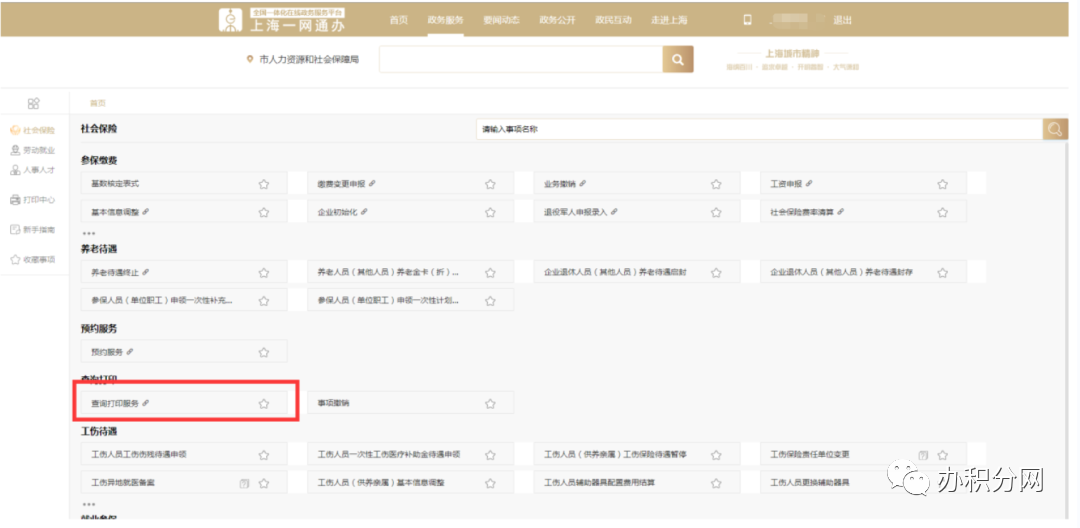Toggle favorite star for 基数核定表式
This screenshot has height=528, width=1080.
pos(264,184)
